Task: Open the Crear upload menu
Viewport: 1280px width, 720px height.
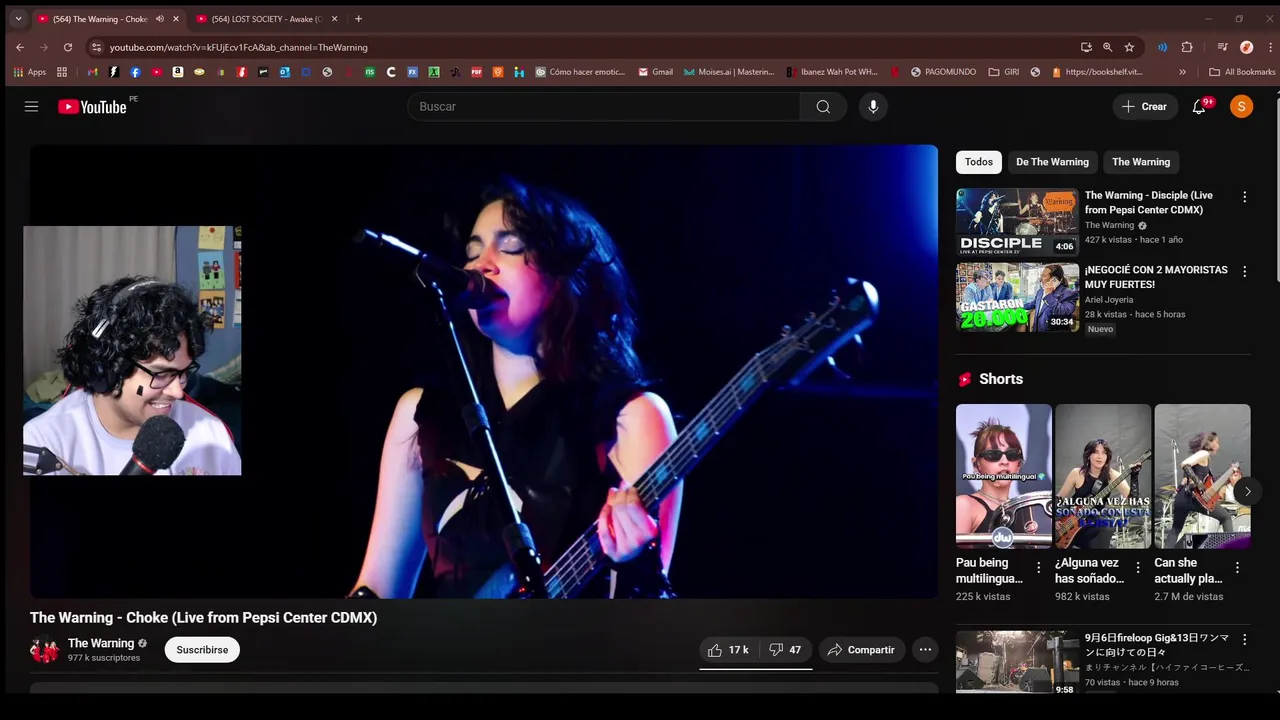Action: pos(1144,107)
